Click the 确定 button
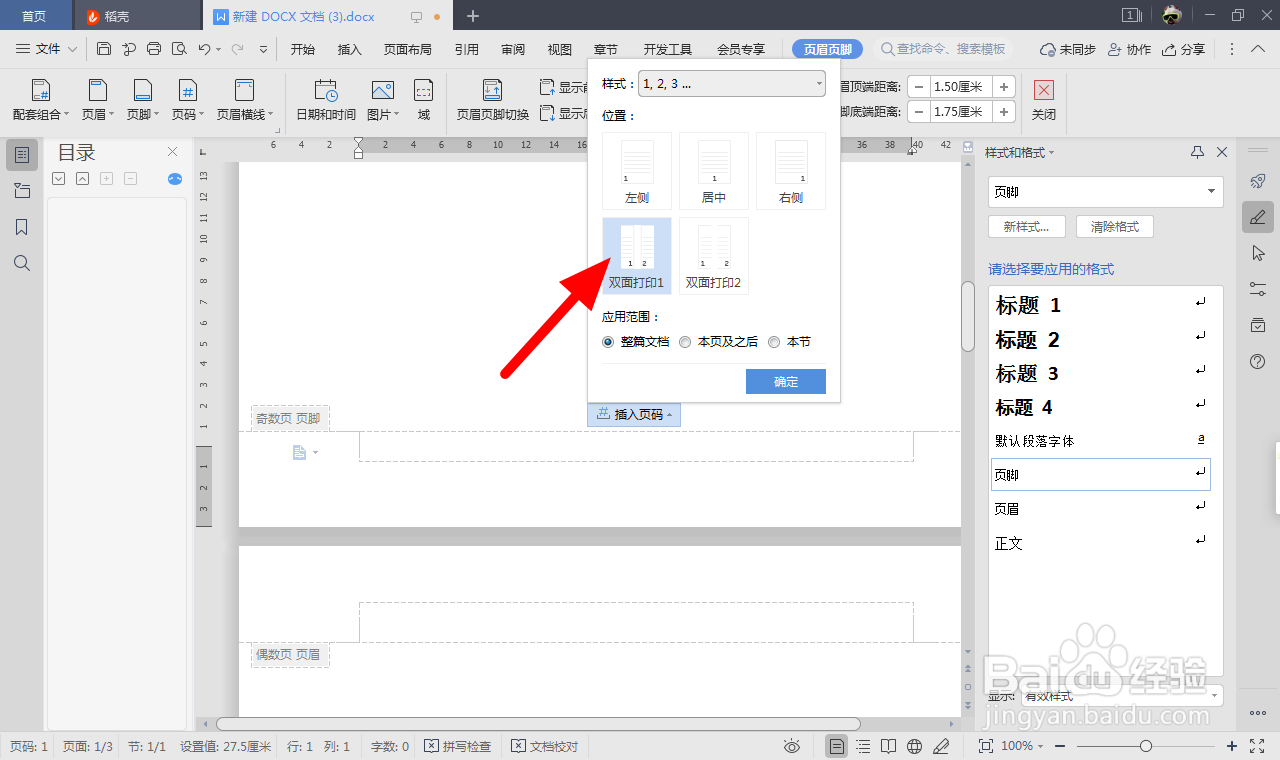The image size is (1280, 760). (786, 381)
